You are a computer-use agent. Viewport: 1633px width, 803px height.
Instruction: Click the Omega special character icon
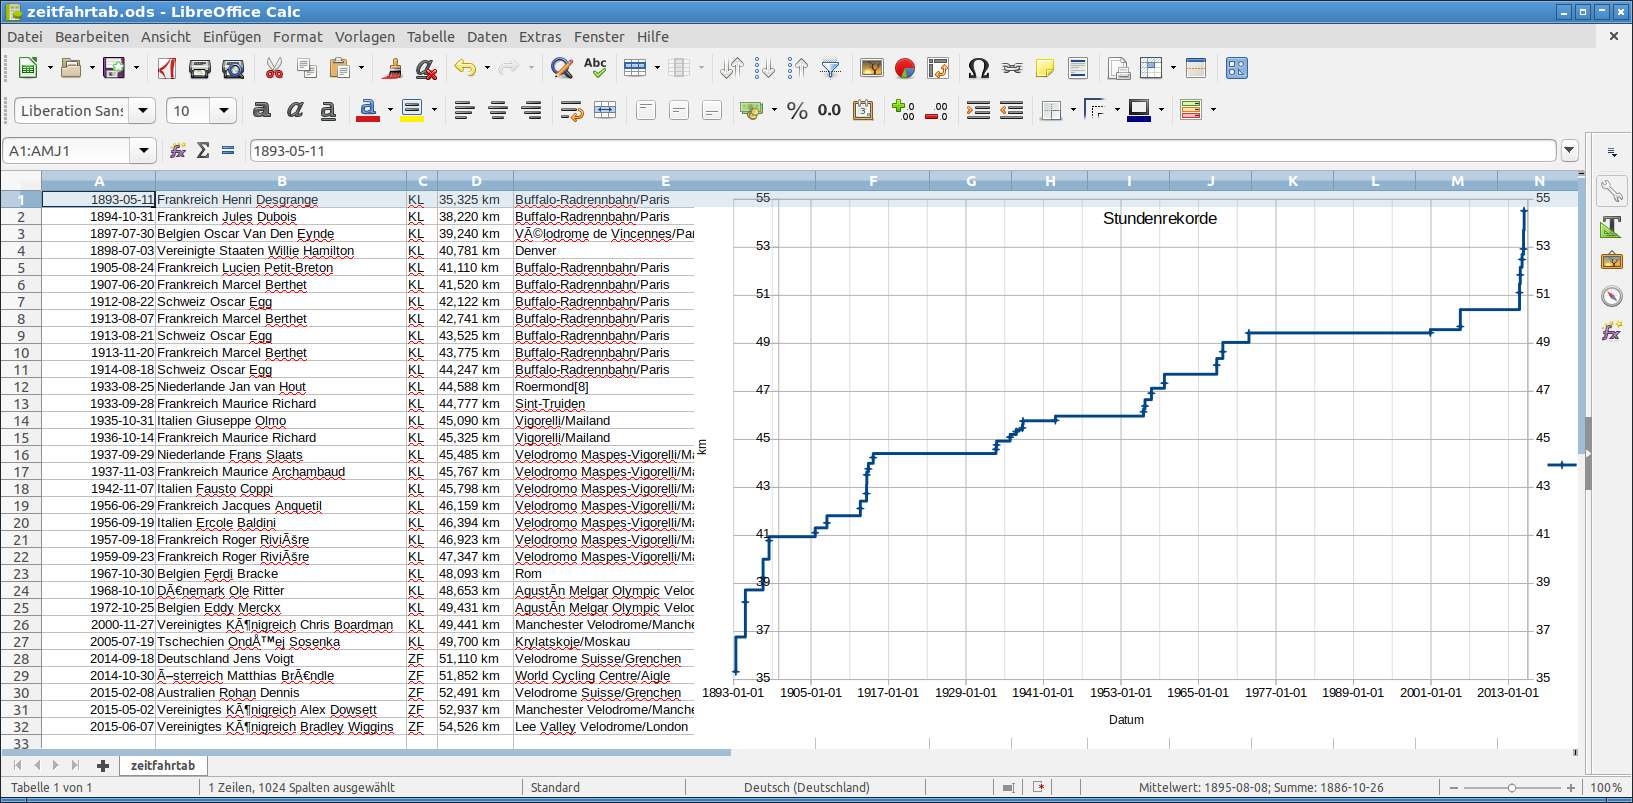pyautogui.click(x=978, y=68)
